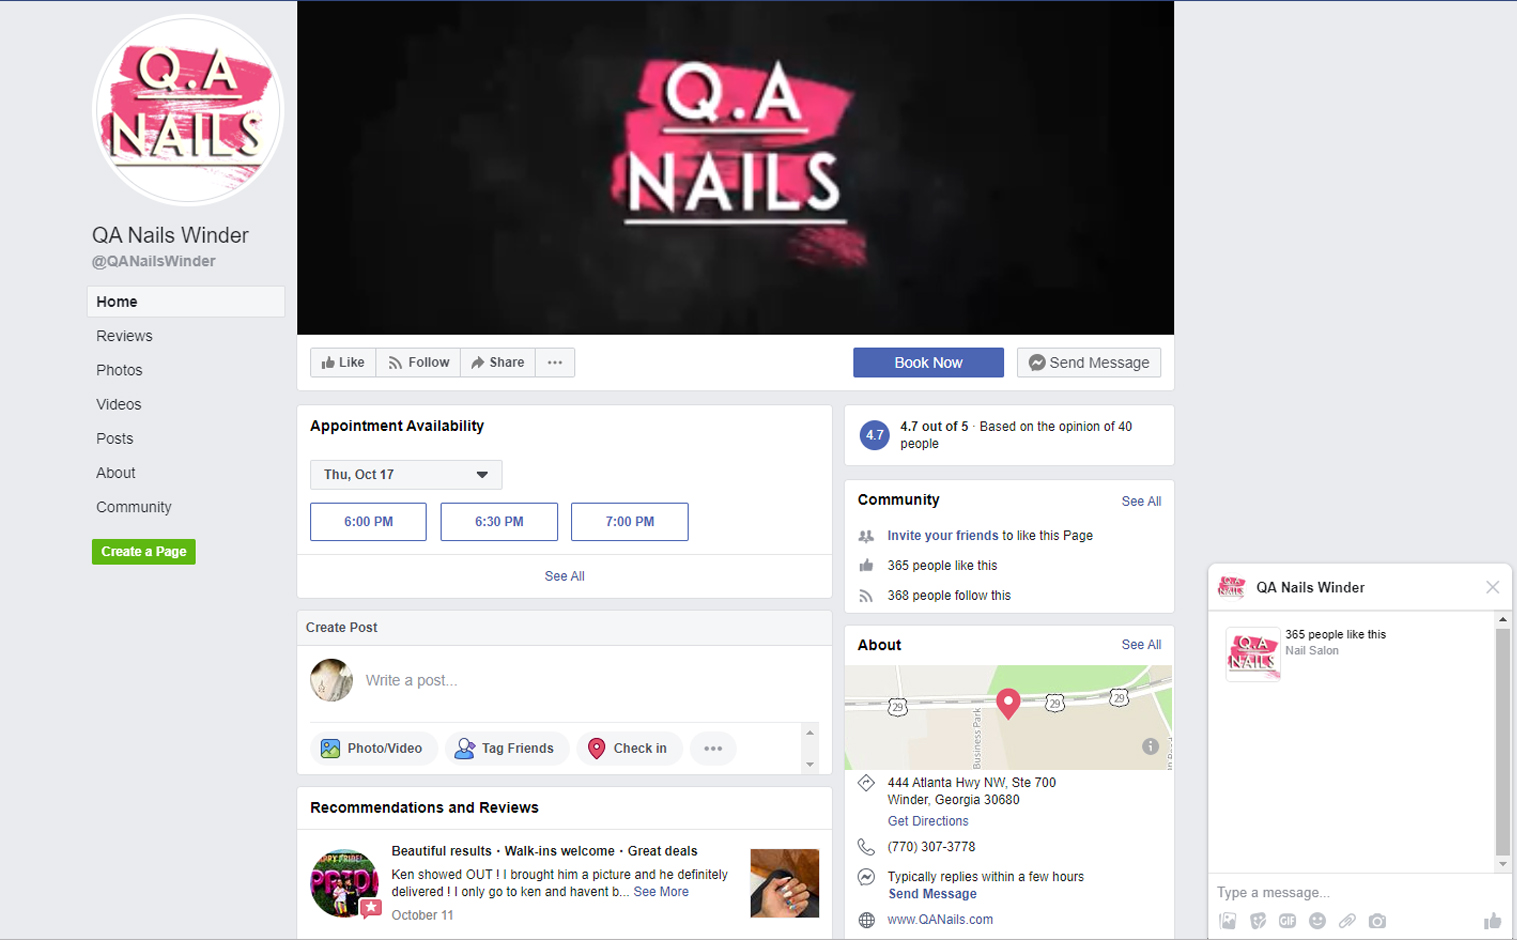Click the Send Message button under cover
Viewport: 1517px width, 940px height.
[1089, 362]
